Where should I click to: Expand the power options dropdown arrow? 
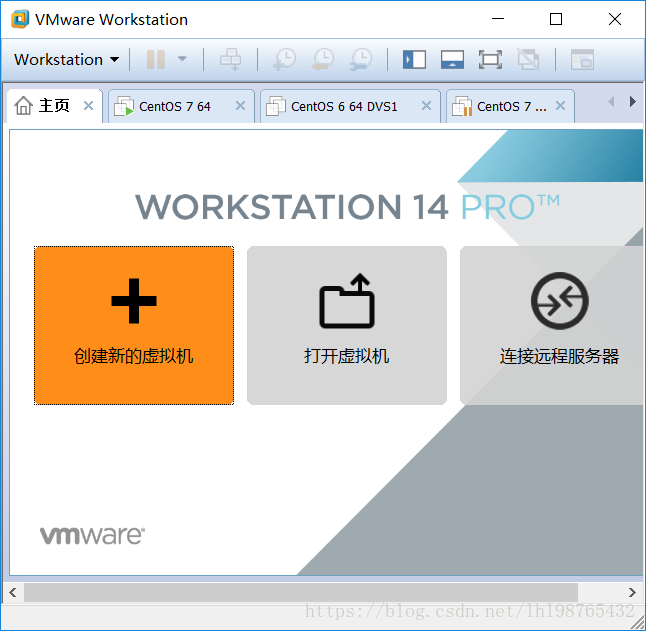(x=182, y=60)
